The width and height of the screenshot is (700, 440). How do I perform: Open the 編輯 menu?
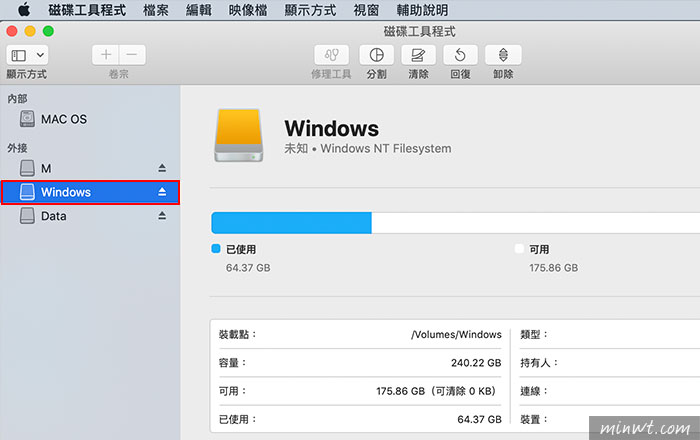click(199, 10)
